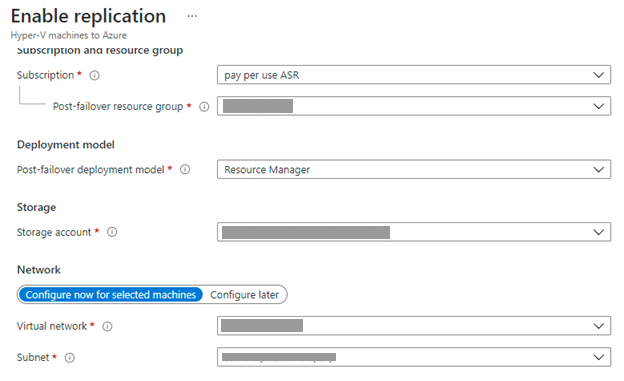Open the ellipsis menu beside Enable replication

(192, 16)
